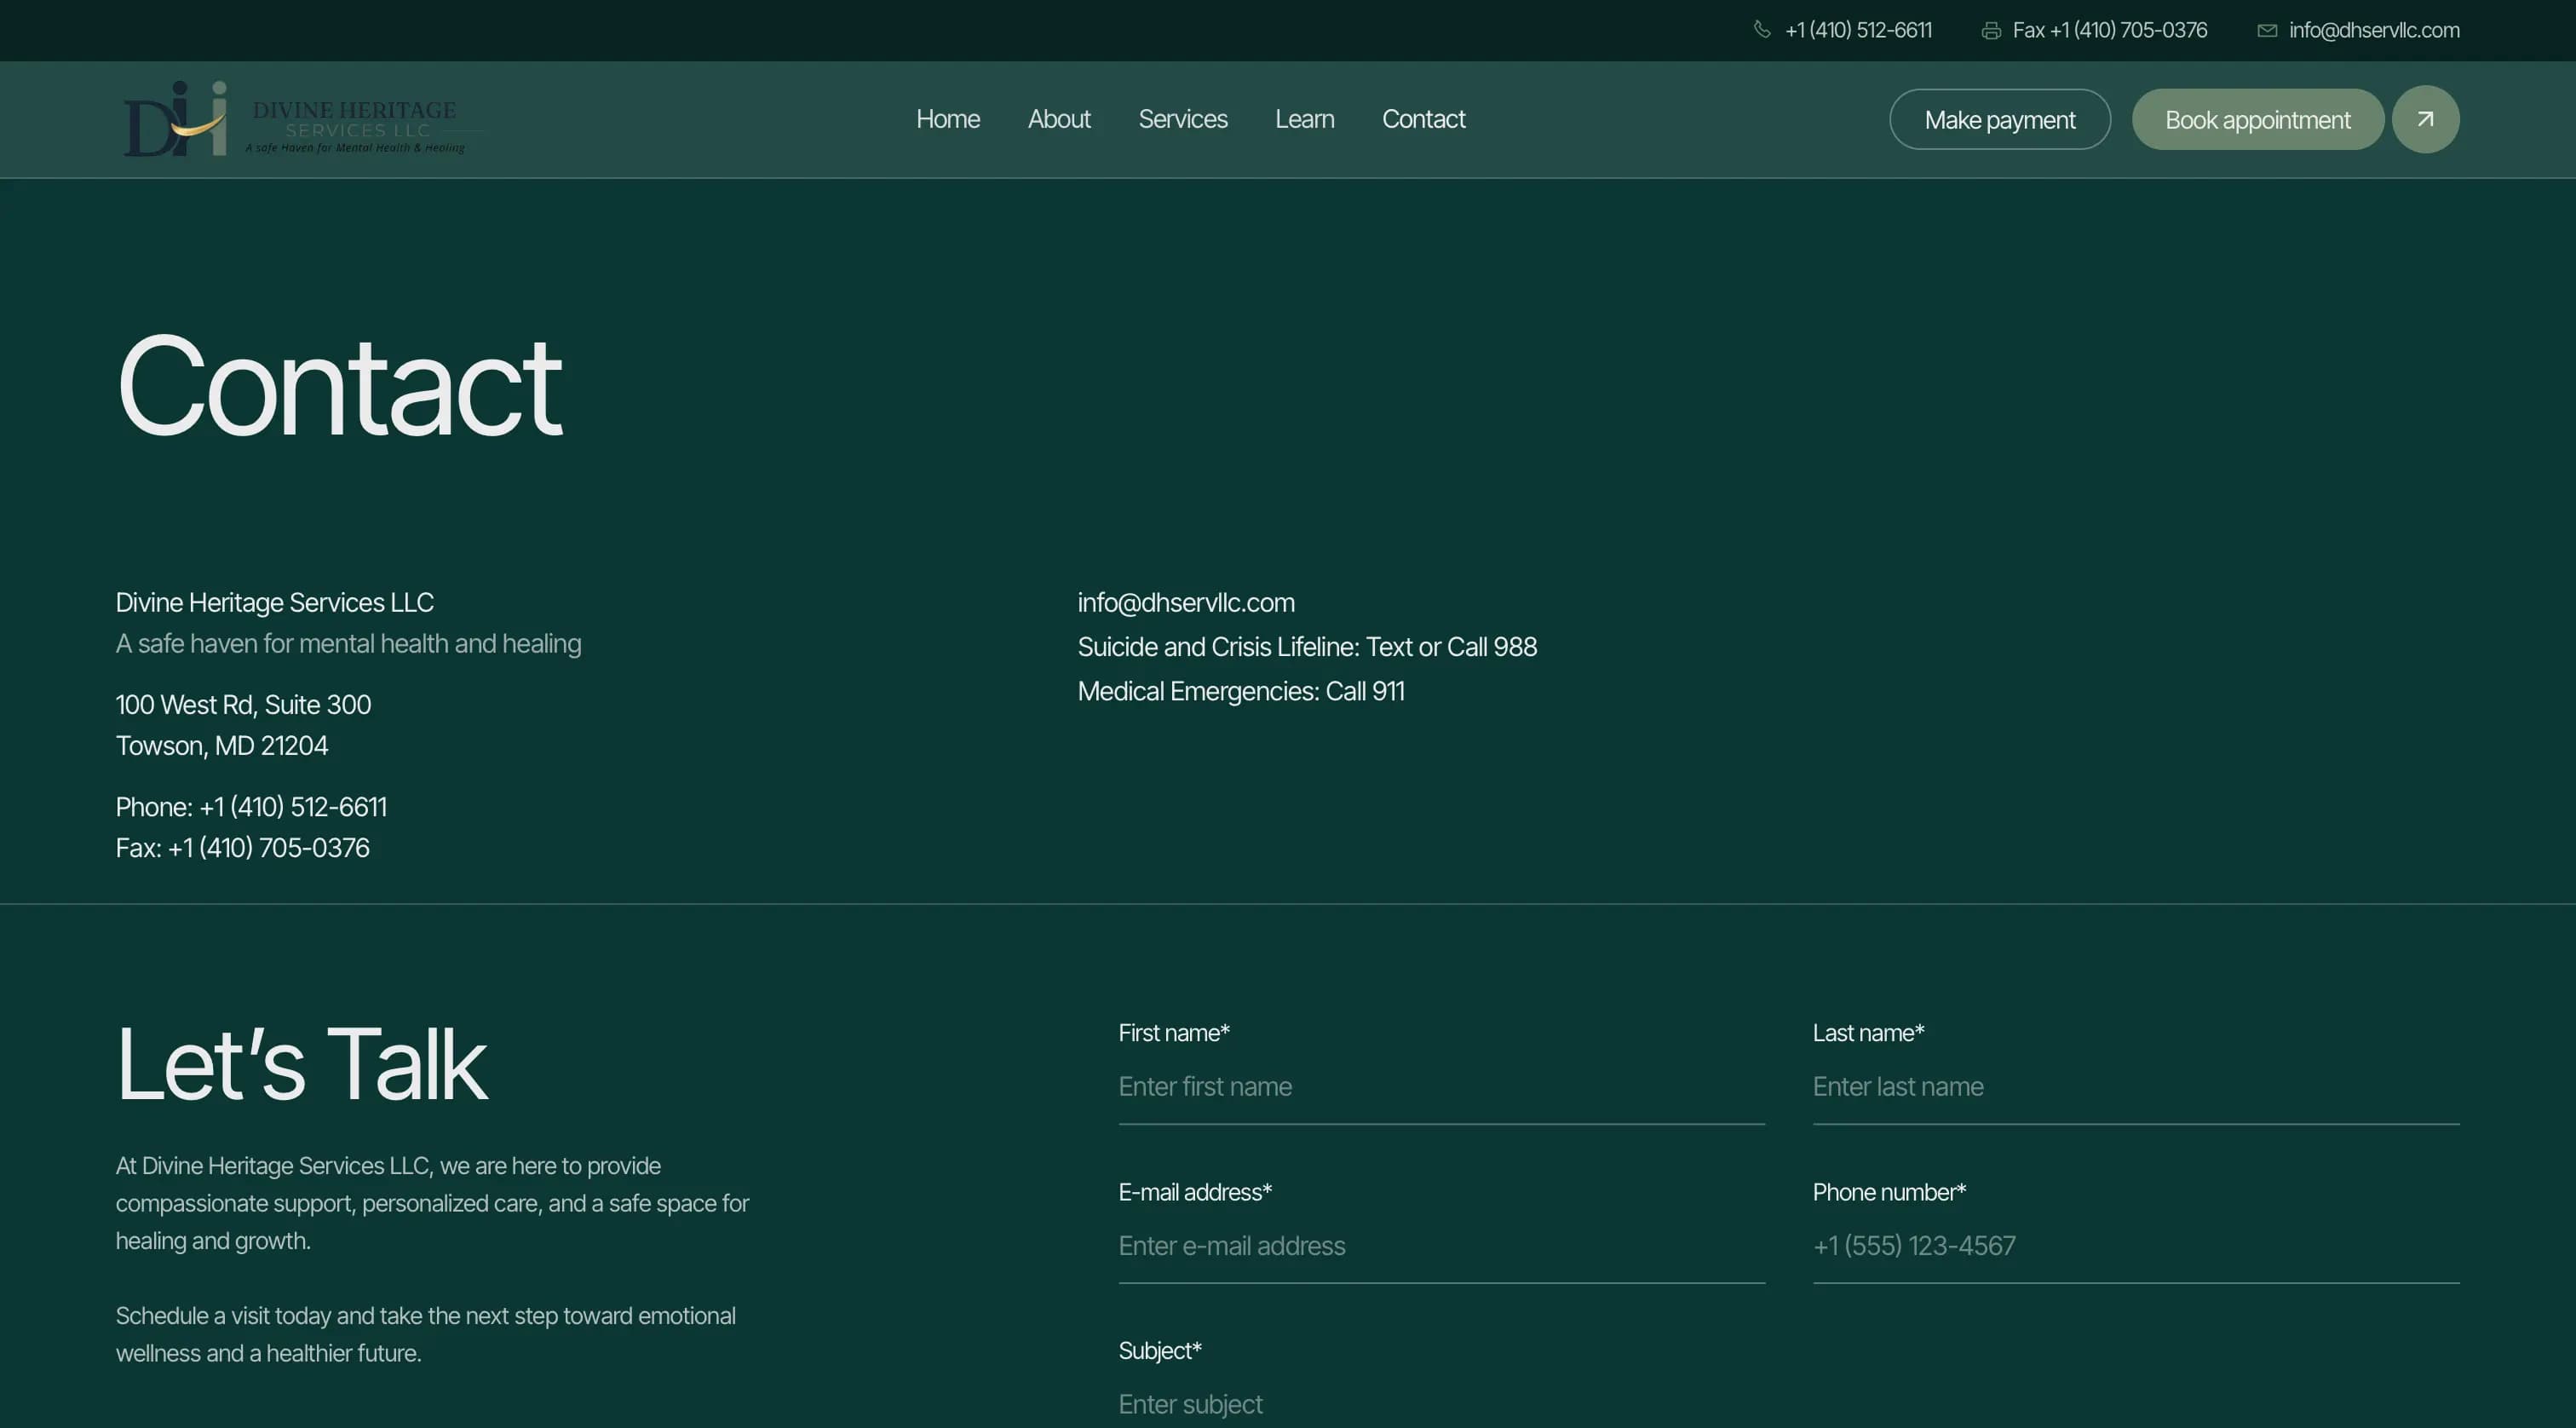Click the First name* field label
2576x1428 pixels.
pos(1174,1033)
